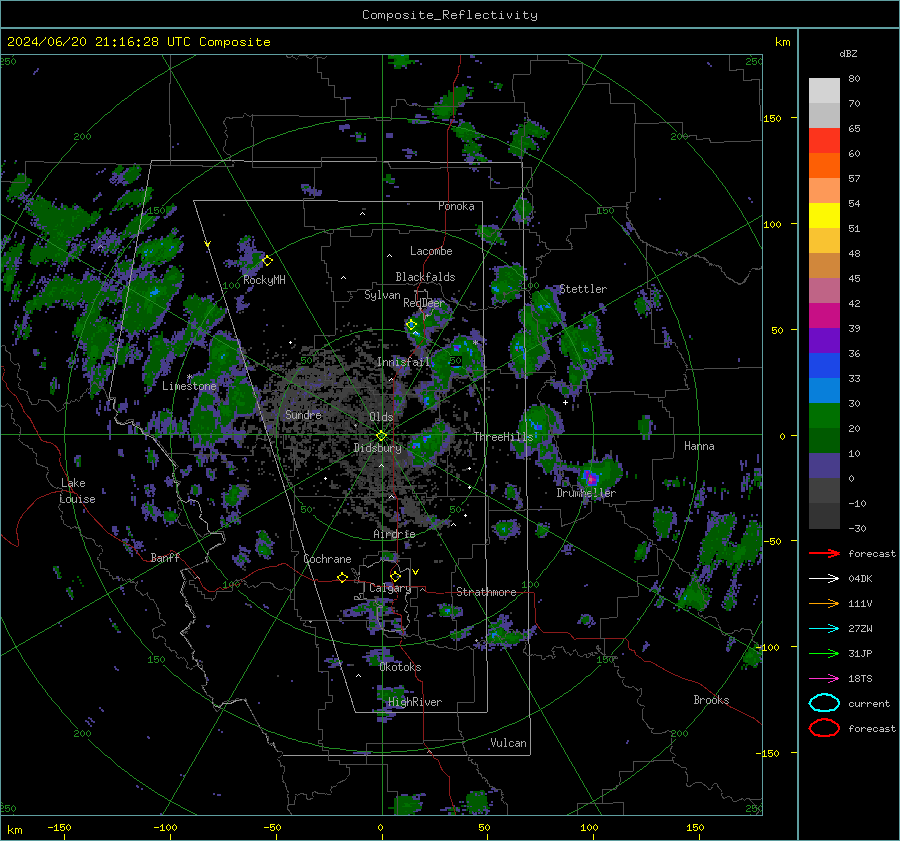
Task: Click the Didsbury city label
Action: (378, 448)
